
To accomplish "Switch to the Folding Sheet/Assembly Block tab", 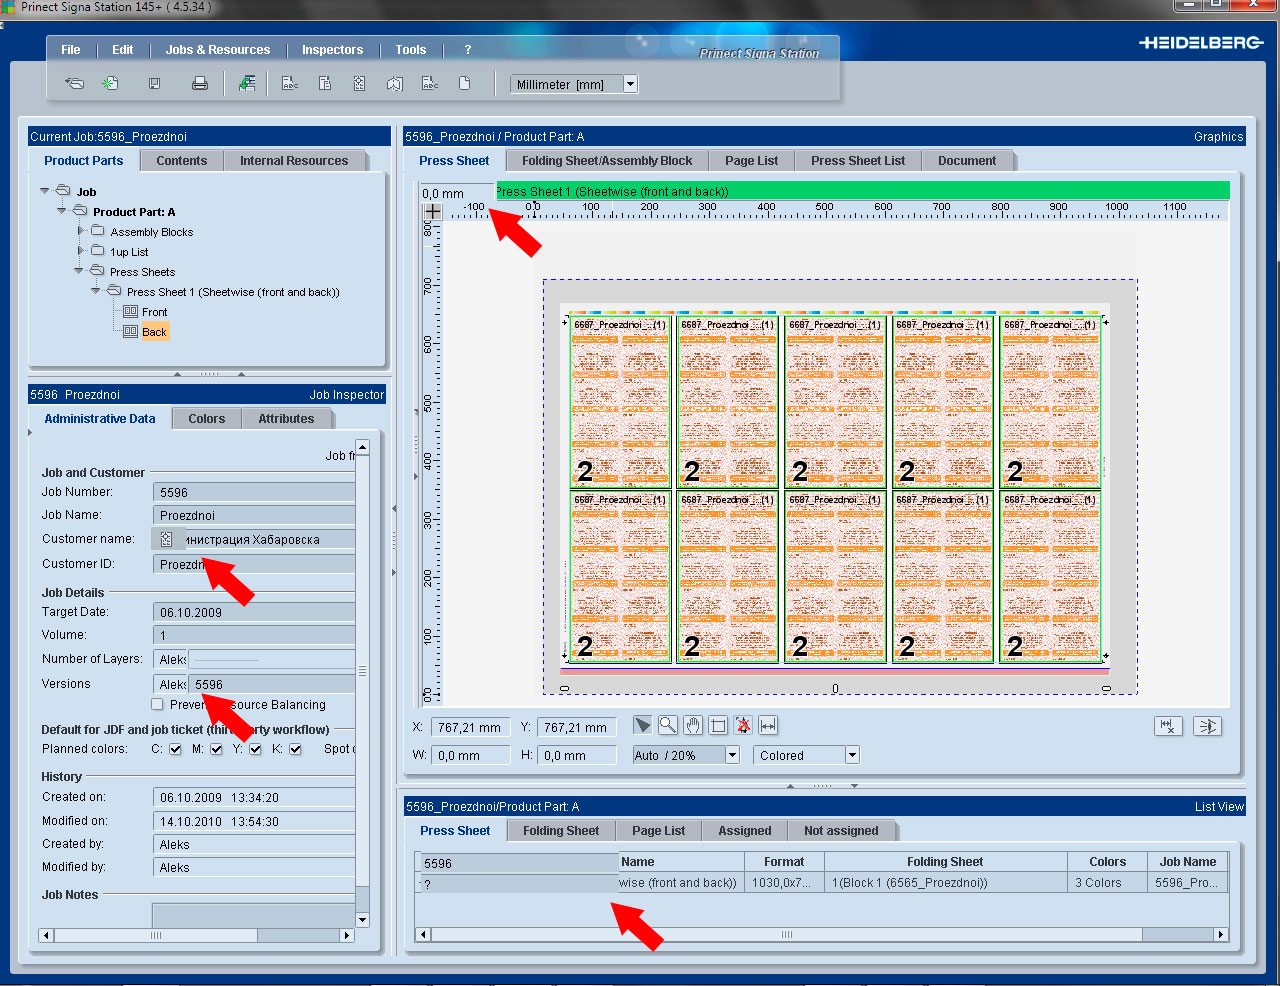I will tap(607, 160).
